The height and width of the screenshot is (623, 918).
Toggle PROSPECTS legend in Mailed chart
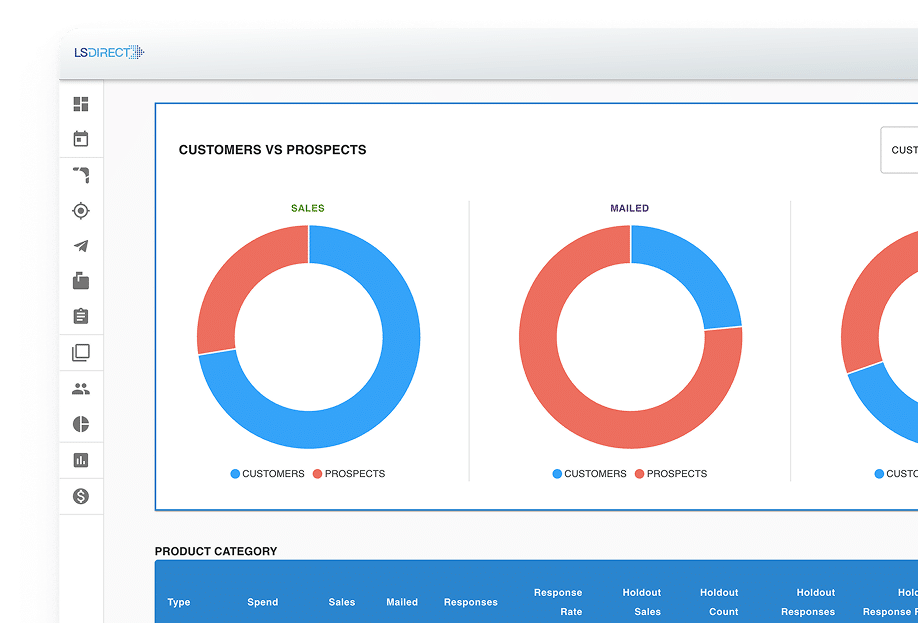pyautogui.click(x=671, y=474)
